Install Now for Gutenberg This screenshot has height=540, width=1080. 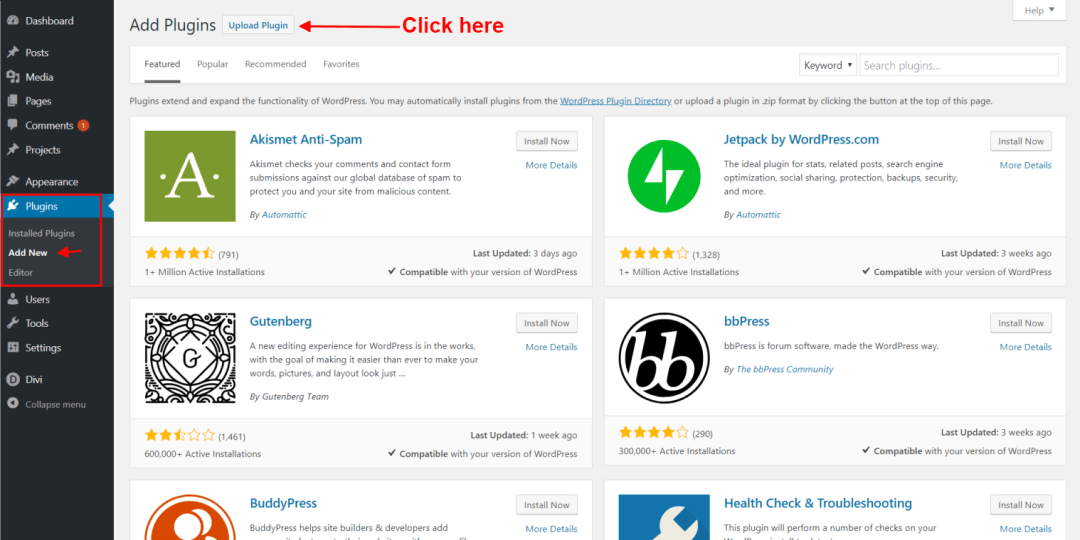(x=547, y=323)
